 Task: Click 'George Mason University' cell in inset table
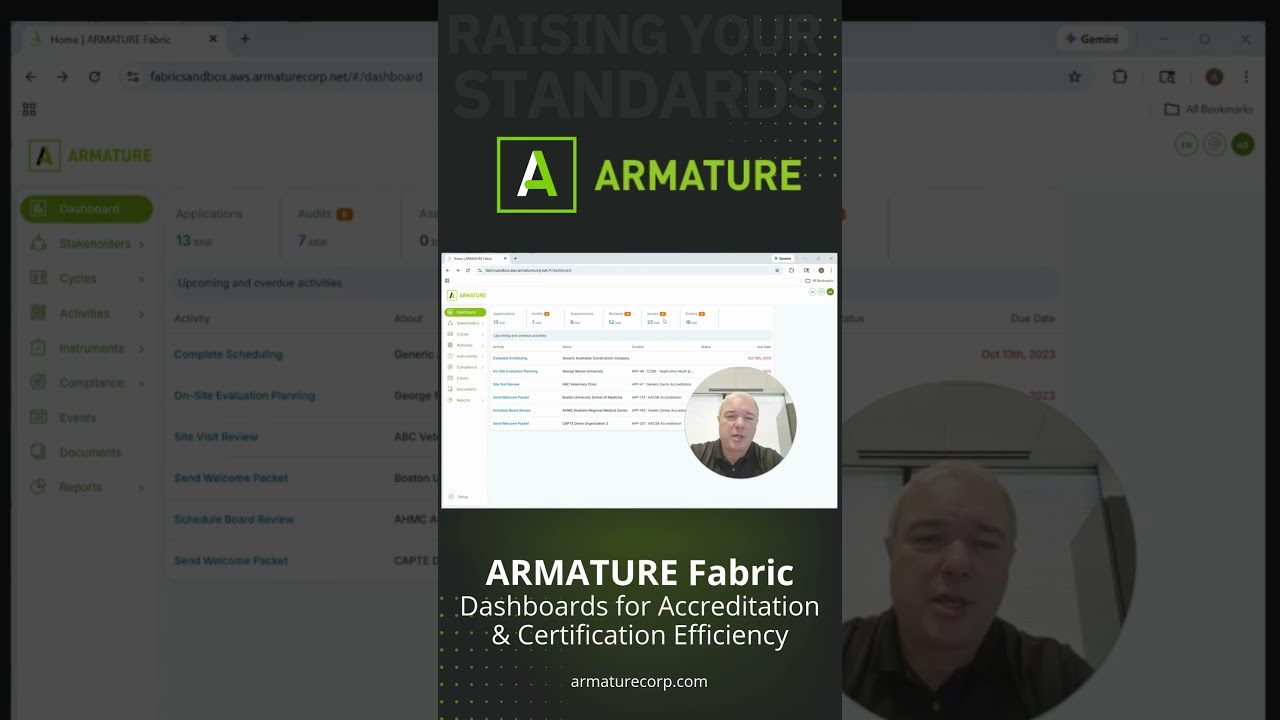[x=583, y=371]
